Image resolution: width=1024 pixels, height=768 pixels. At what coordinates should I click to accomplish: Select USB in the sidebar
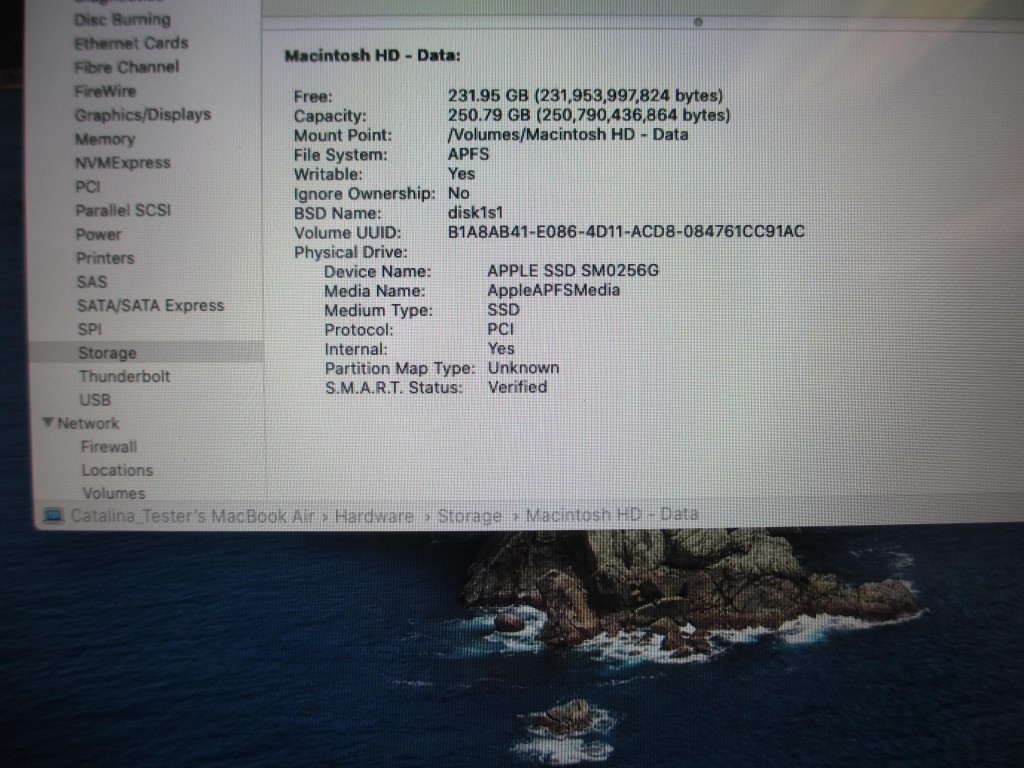(95, 400)
